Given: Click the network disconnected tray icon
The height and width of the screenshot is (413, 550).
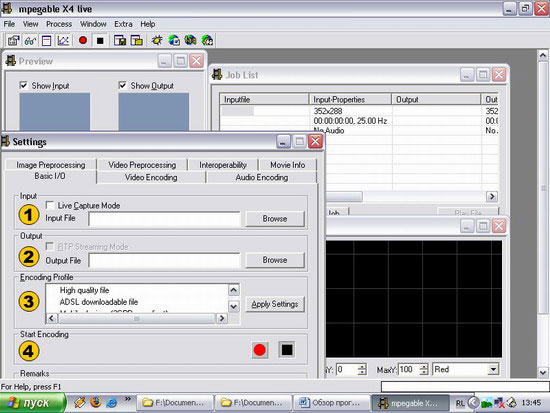Looking at the screenshot, I should pos(499,403).
